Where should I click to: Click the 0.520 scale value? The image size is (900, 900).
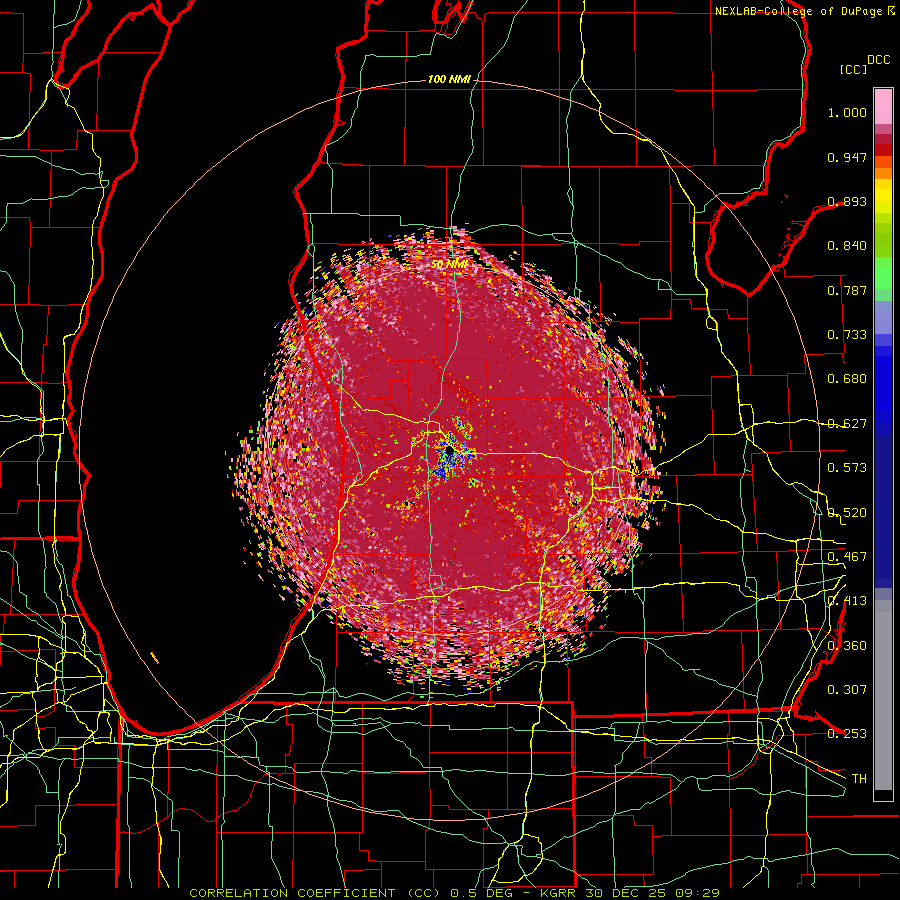847,513
